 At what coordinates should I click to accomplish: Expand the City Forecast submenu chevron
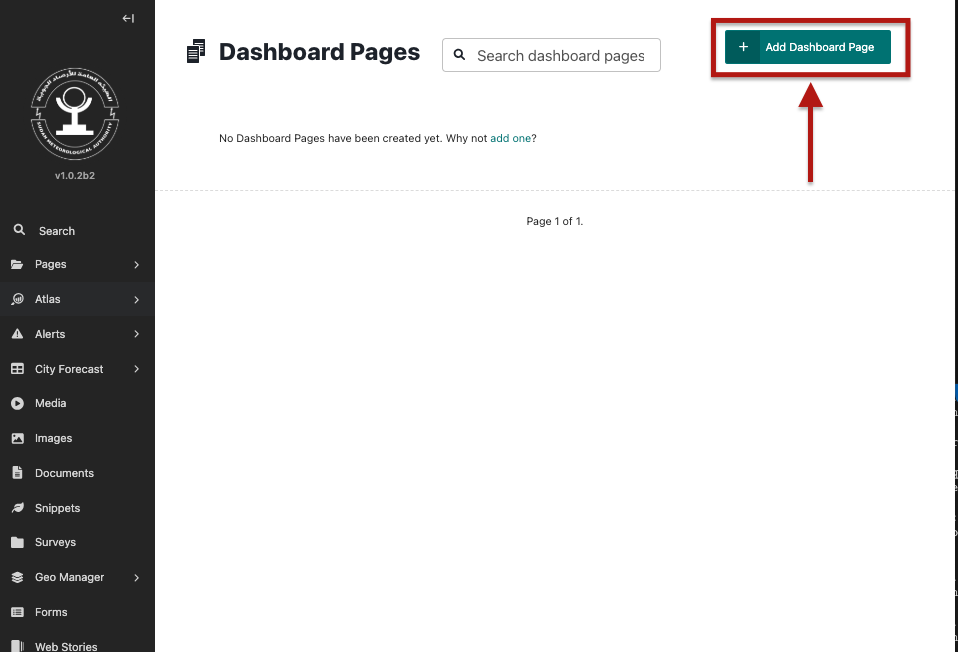(136, 368)
